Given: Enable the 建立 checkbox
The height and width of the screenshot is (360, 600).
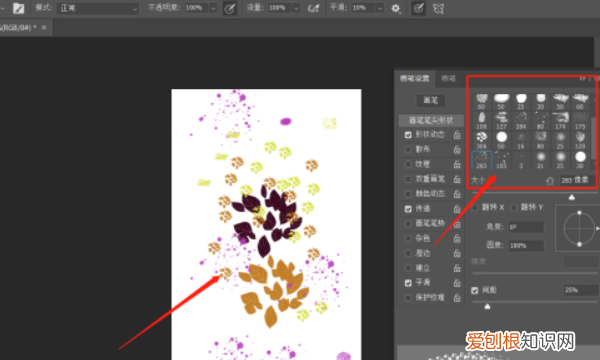Looking at the screenshot, I should [408, 268].
